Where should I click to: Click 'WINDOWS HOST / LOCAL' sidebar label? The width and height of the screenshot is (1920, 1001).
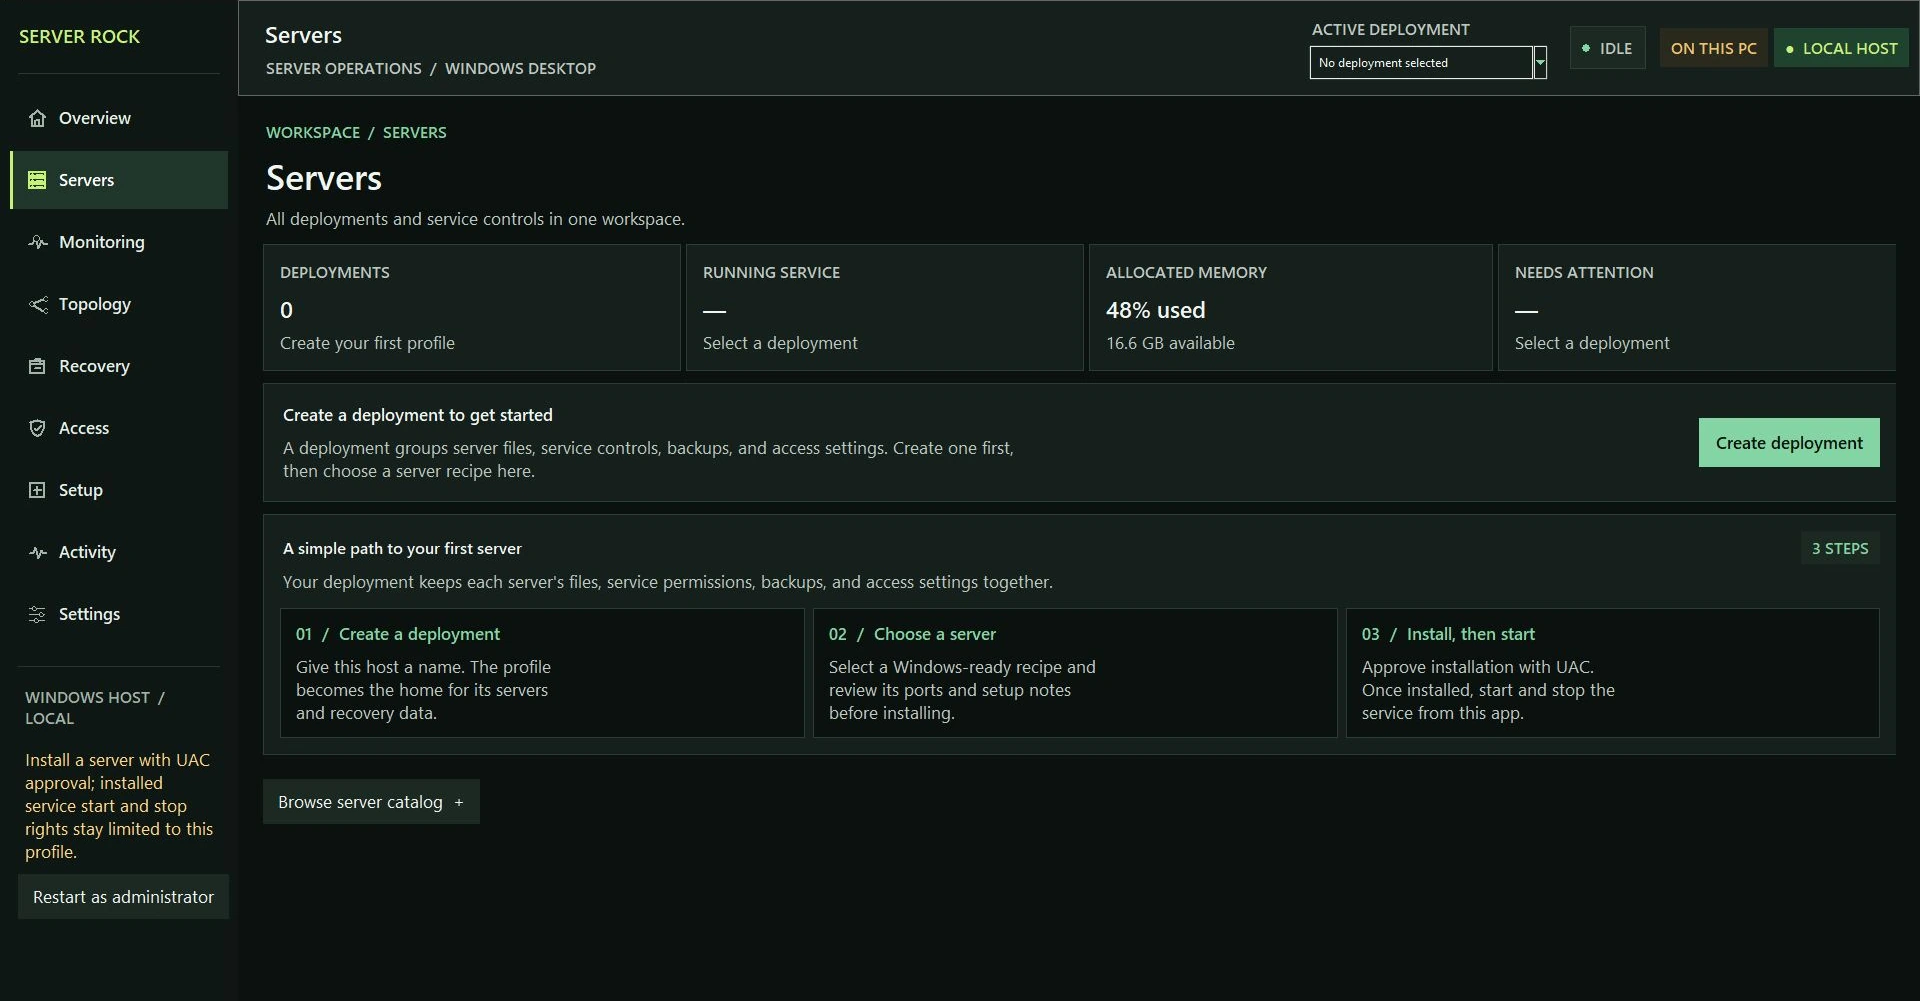point(95,708)
